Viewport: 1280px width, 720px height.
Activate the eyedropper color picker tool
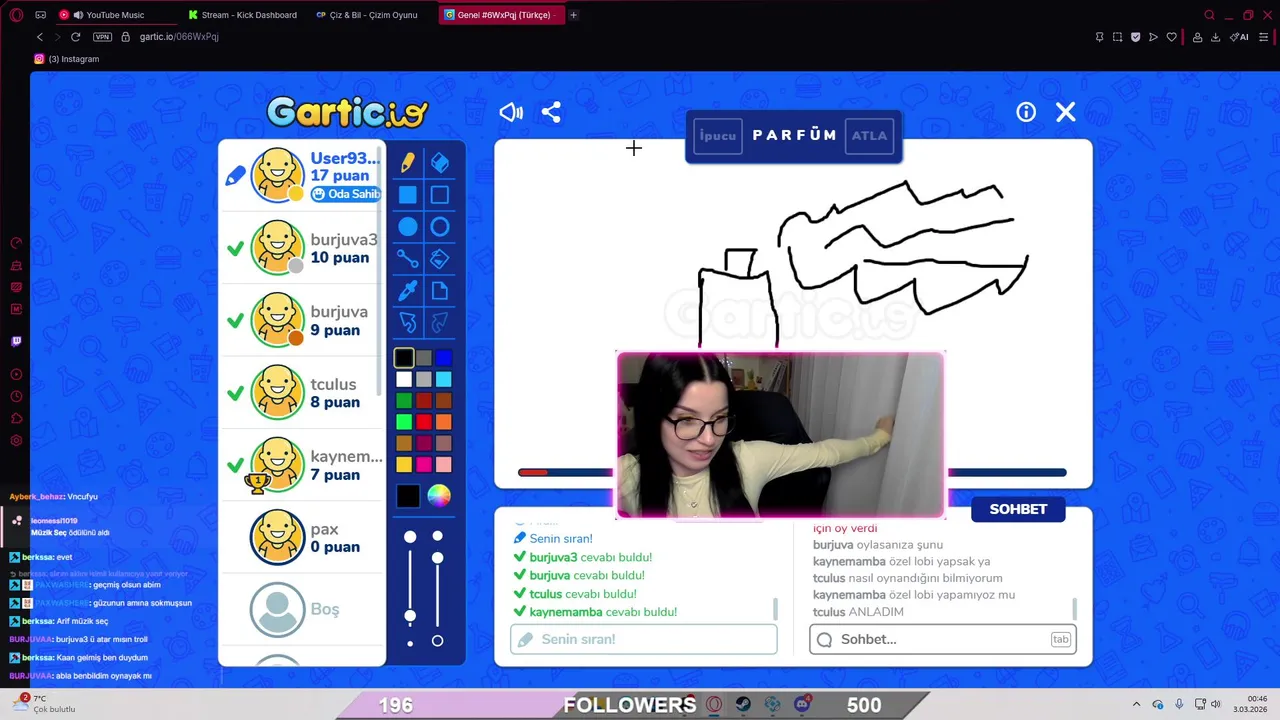pyautogui.click(x=408, y=291)
